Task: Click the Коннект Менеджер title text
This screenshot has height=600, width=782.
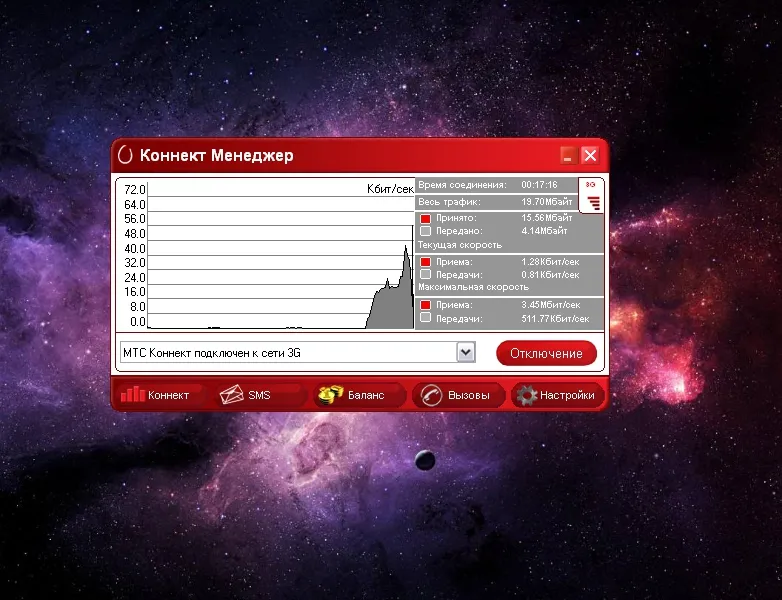Action: tap(216, 155)
